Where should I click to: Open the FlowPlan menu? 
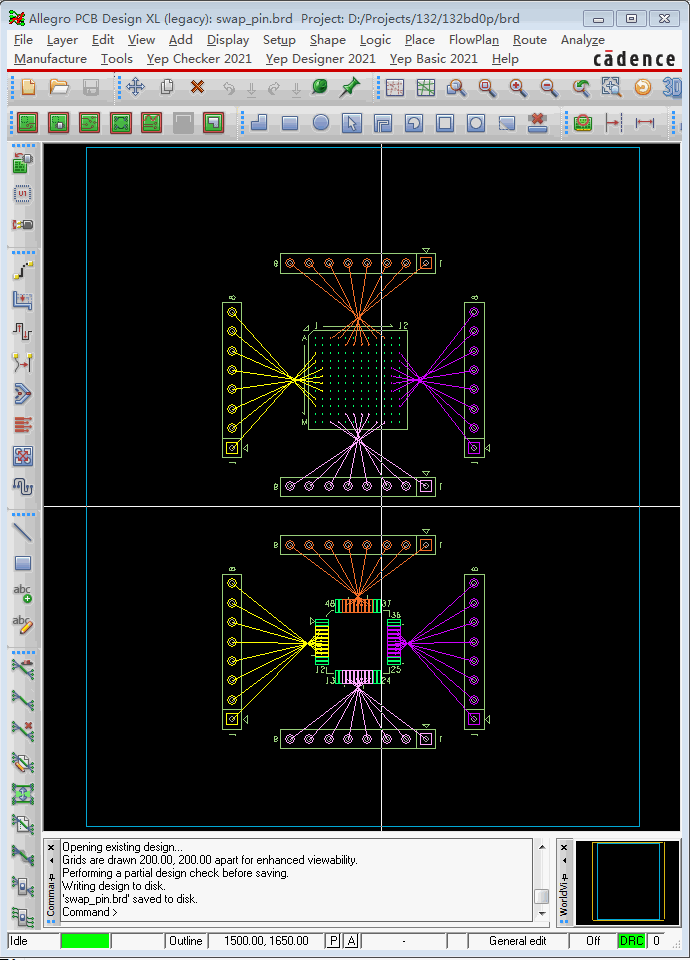pos(473,40)
